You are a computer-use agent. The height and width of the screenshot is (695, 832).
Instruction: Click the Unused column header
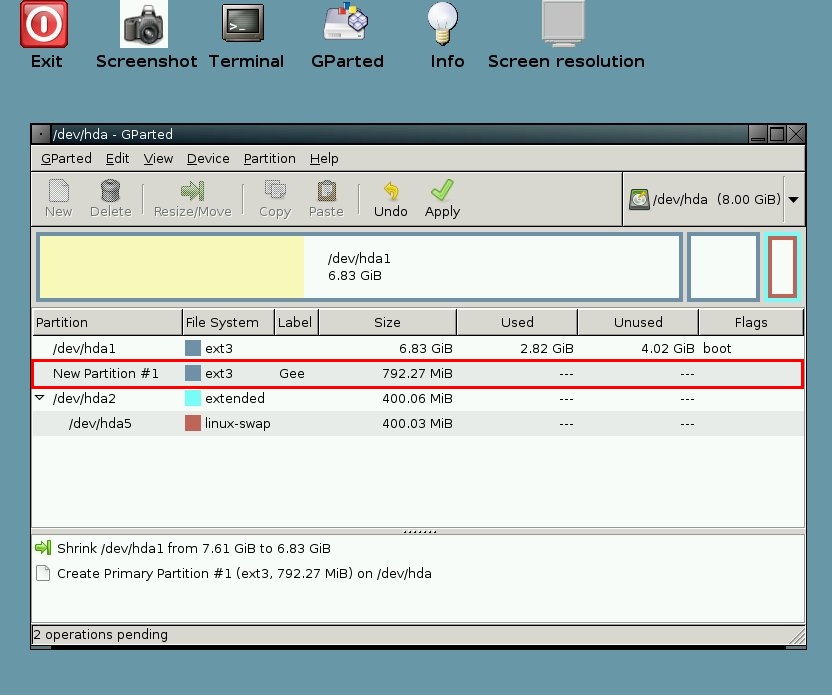tap(638, 322)
